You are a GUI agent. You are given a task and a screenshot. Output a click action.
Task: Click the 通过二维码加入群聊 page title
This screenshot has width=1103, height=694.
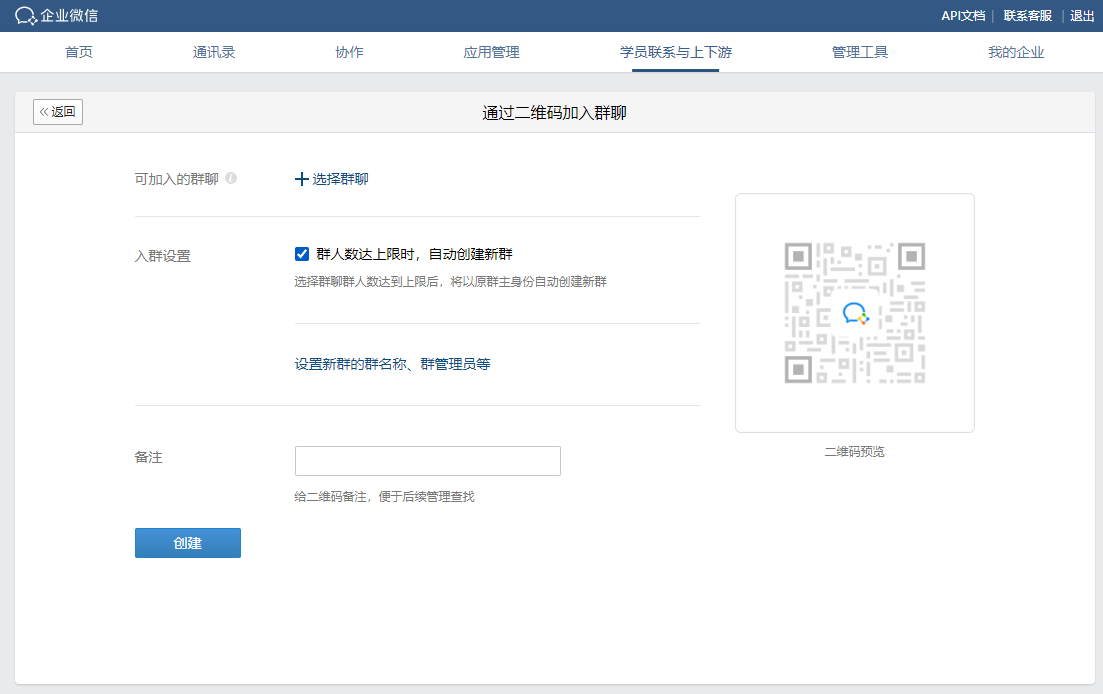[554, 113]
